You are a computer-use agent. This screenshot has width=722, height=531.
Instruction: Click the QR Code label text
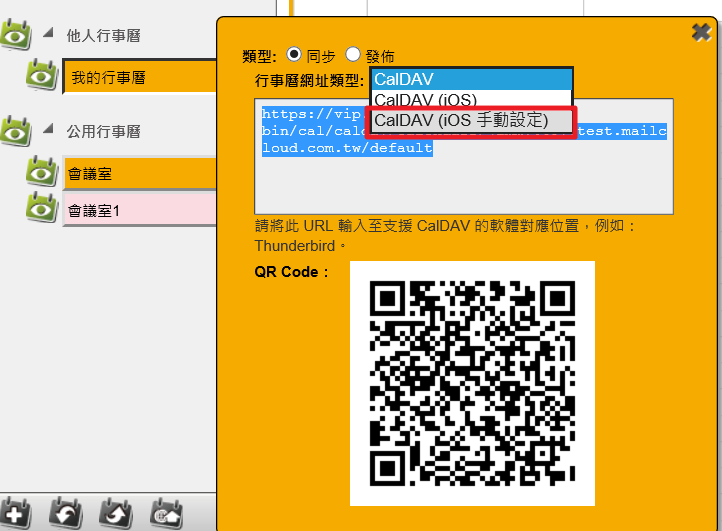point(291,272)
